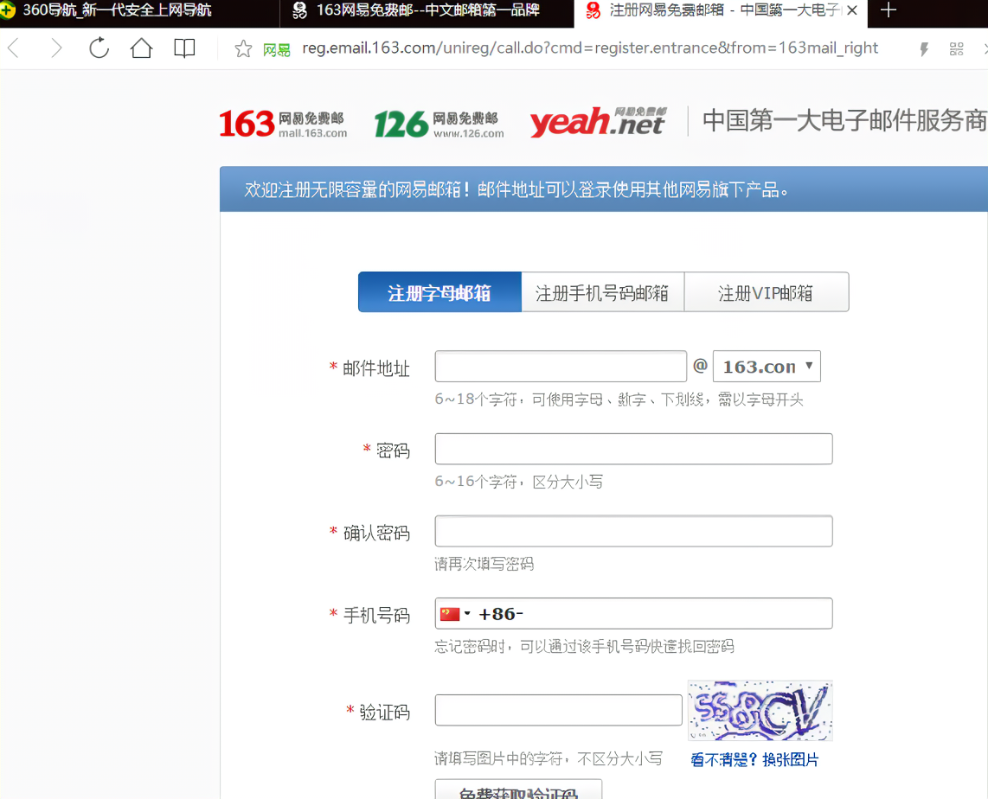Select the 注册字母邮箱 tab

click(440, 292)
